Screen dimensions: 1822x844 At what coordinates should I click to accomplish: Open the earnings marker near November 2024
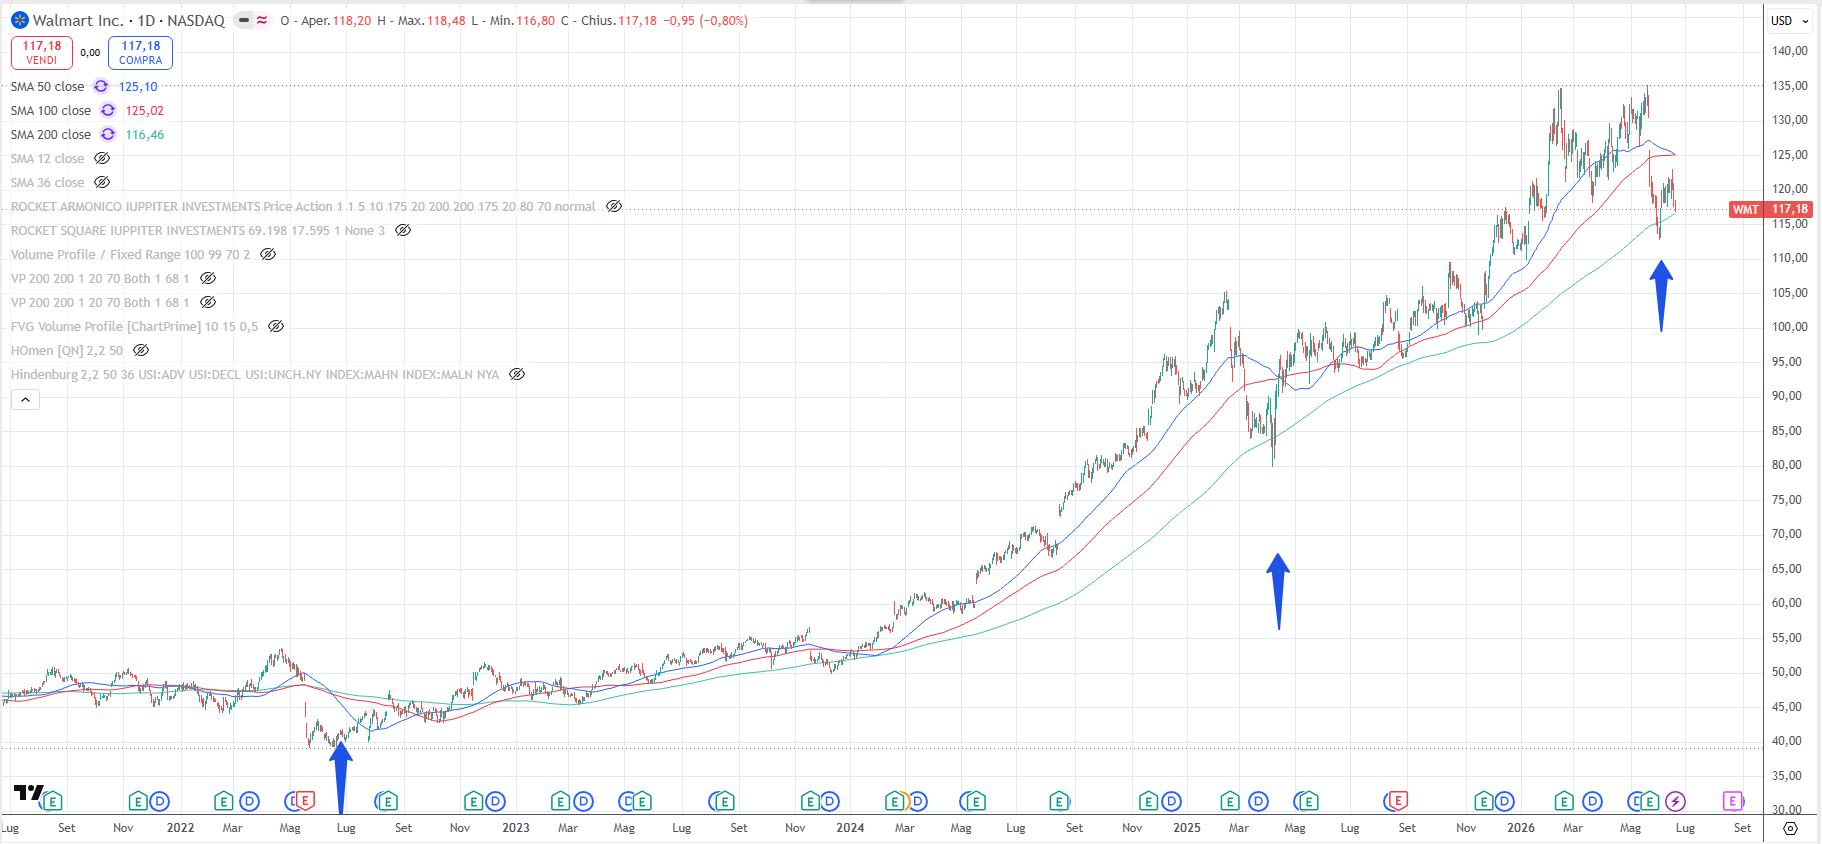(x=1149, y=801)
